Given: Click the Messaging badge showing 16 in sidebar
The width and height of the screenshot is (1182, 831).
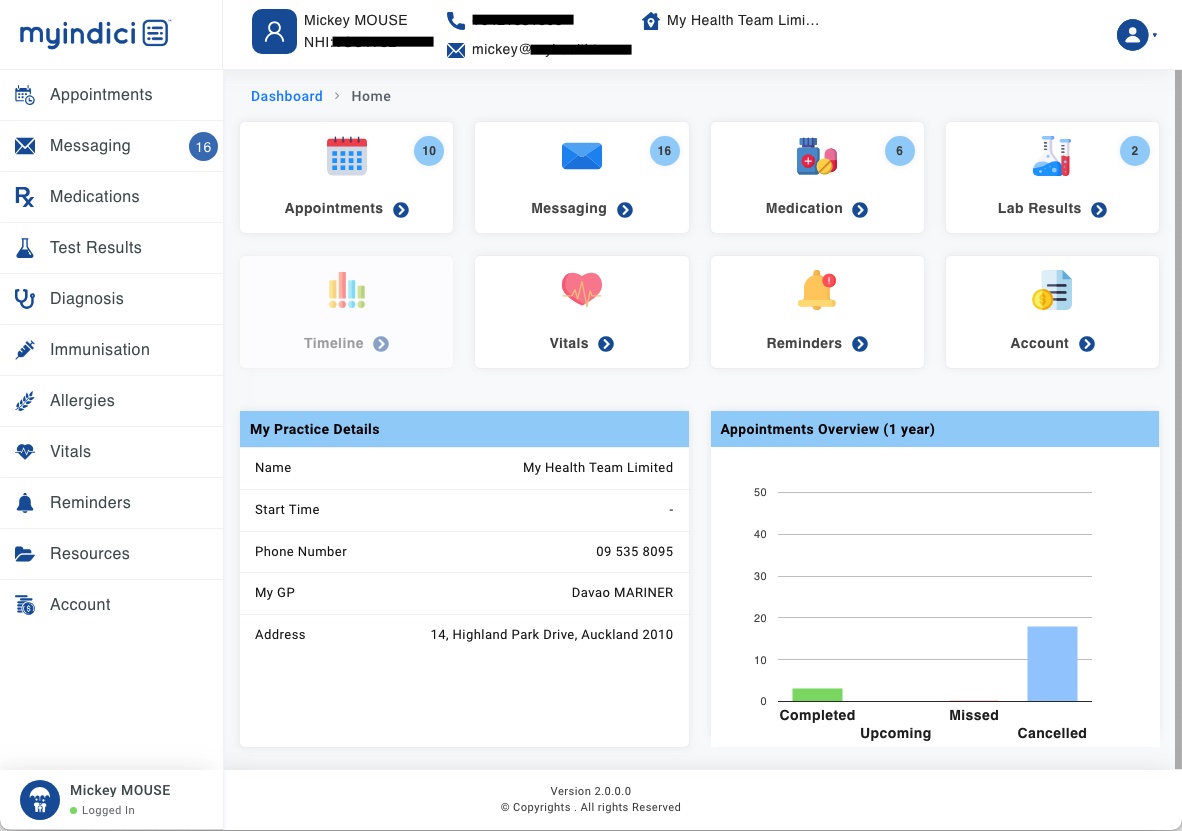Looking at the screenshot, I should [203, 147].
